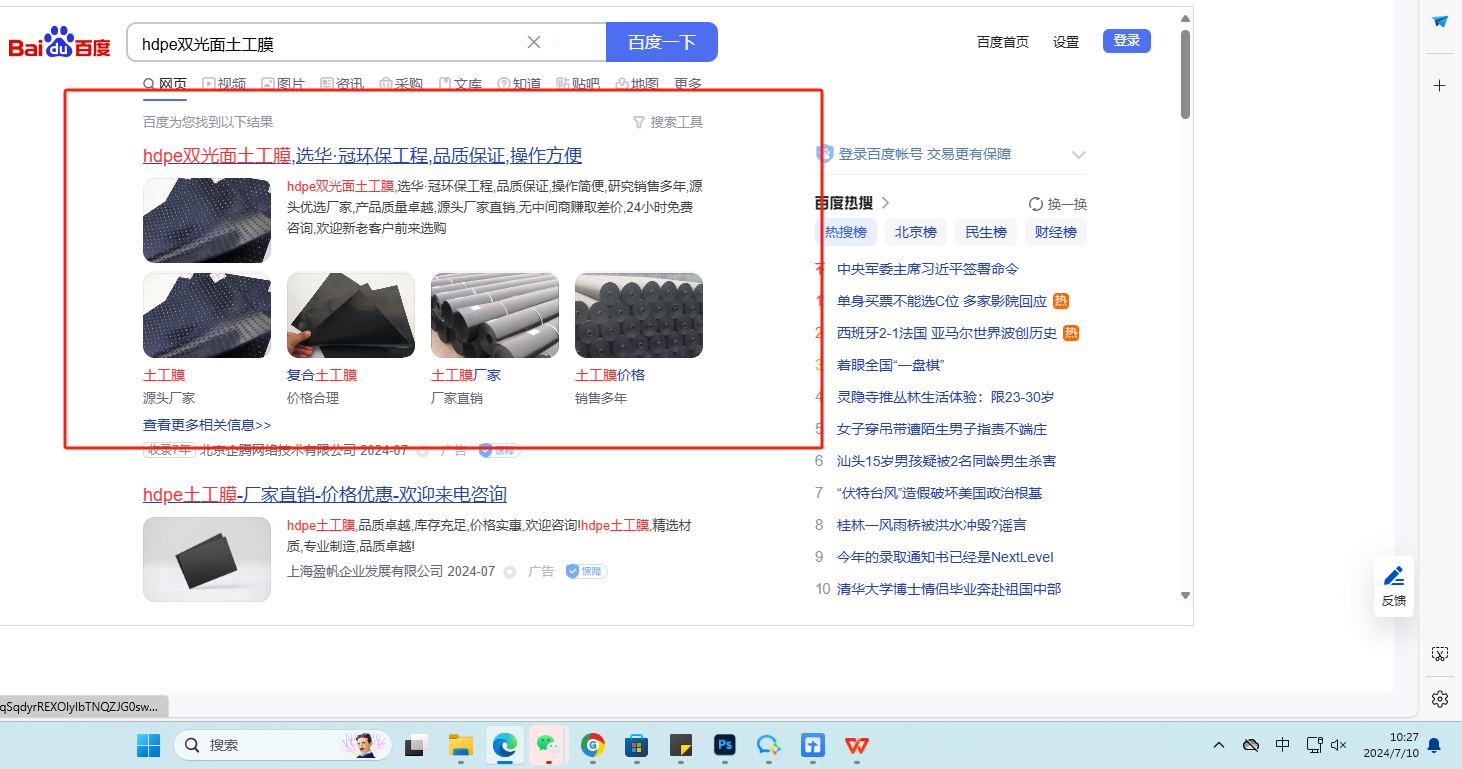Open the blue bird sidebar app icon
Viewport: 1462px width, 769px height.
(x=1440, y=22)
